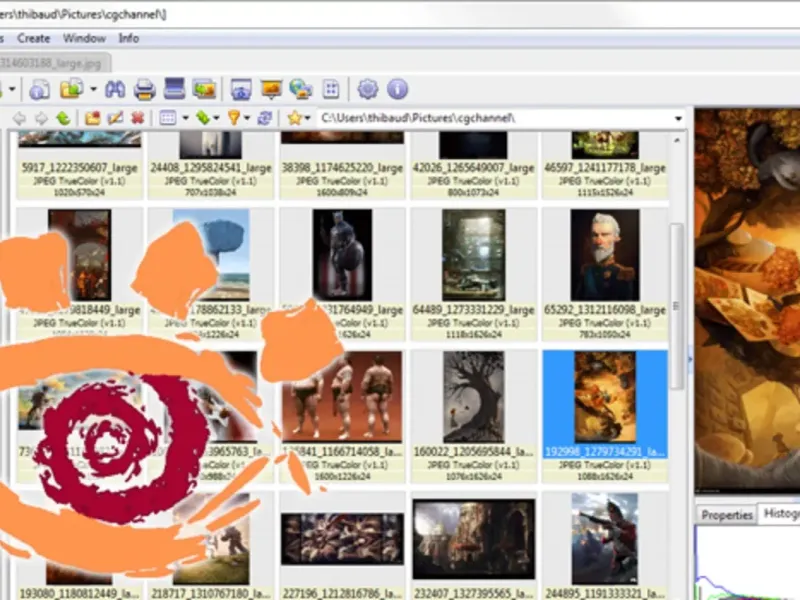Viewport: 800px width, 600px height.
Task: Click the file name 193080_1180812449
Action: (x=79, y=594)
